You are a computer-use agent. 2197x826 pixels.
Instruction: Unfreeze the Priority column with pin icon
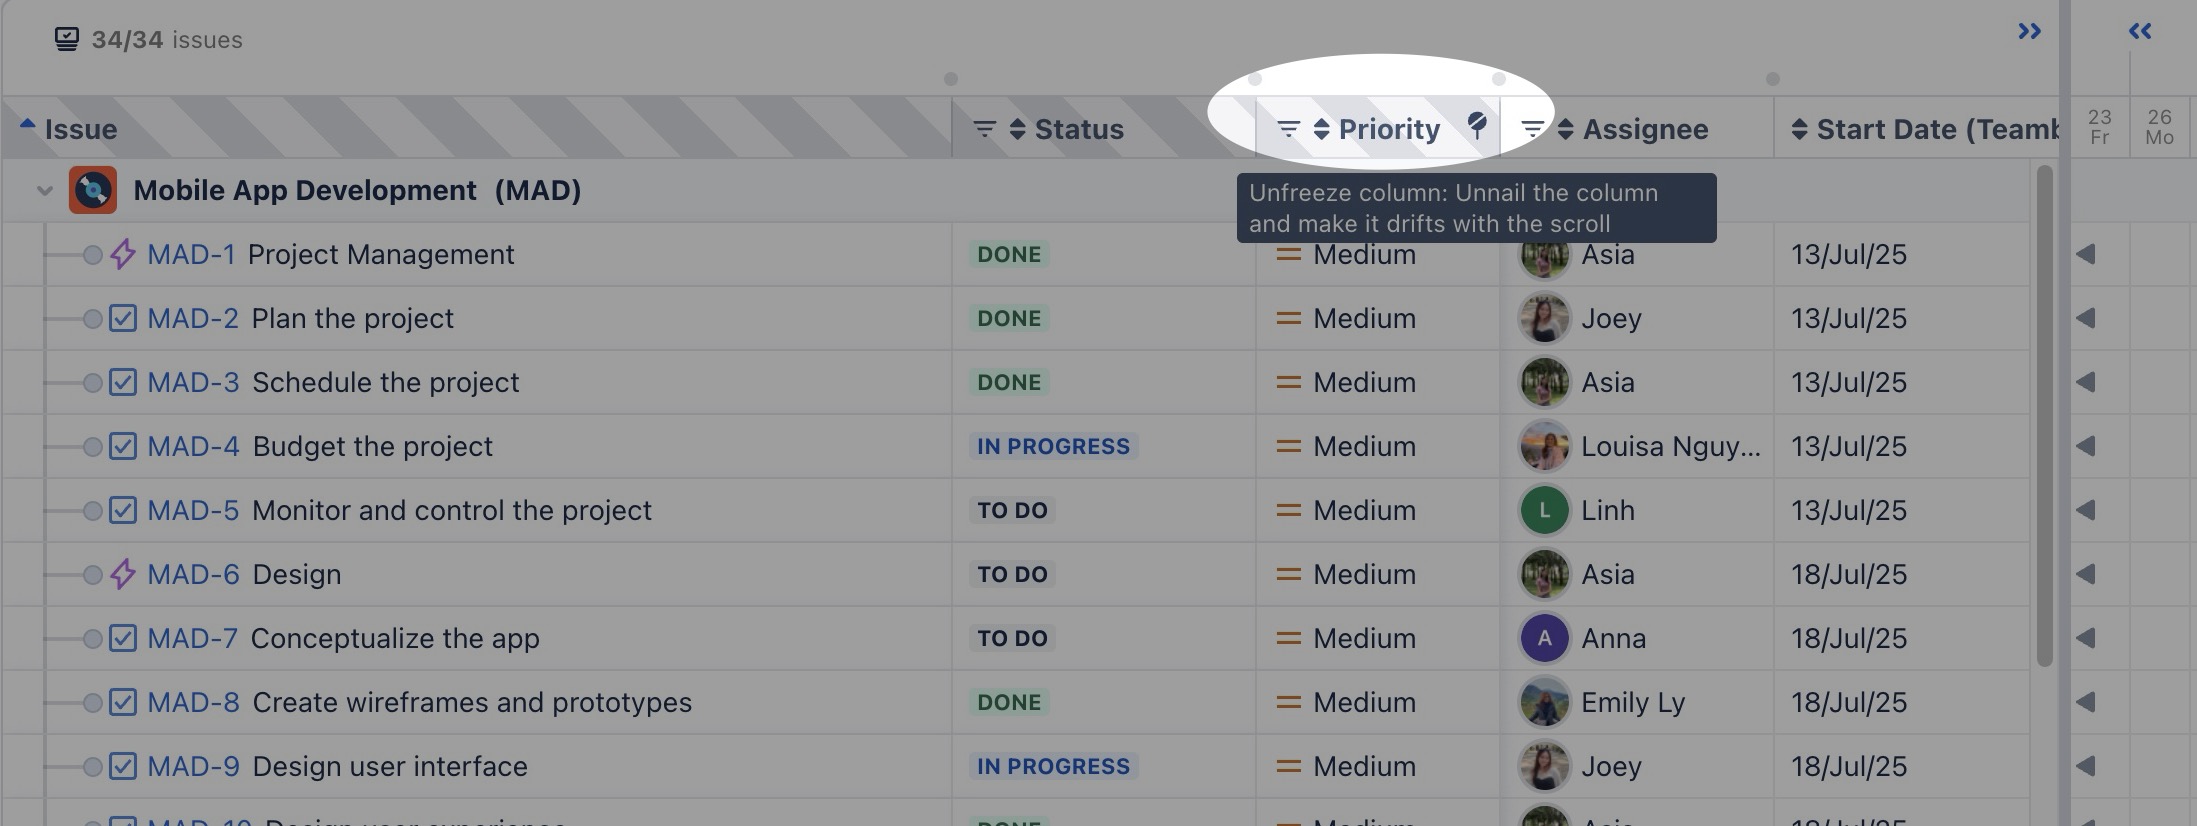pos(1477,125)
